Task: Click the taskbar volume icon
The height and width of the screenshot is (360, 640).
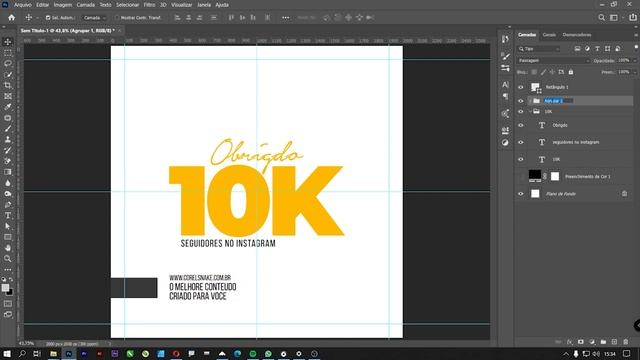Action: 596,353
